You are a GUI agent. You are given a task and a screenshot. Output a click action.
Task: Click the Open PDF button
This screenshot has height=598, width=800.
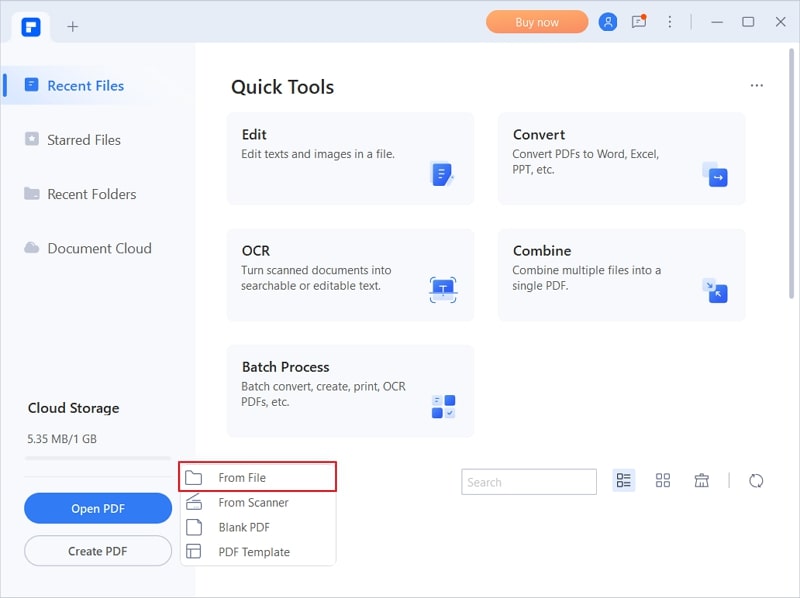click(97, 508)
